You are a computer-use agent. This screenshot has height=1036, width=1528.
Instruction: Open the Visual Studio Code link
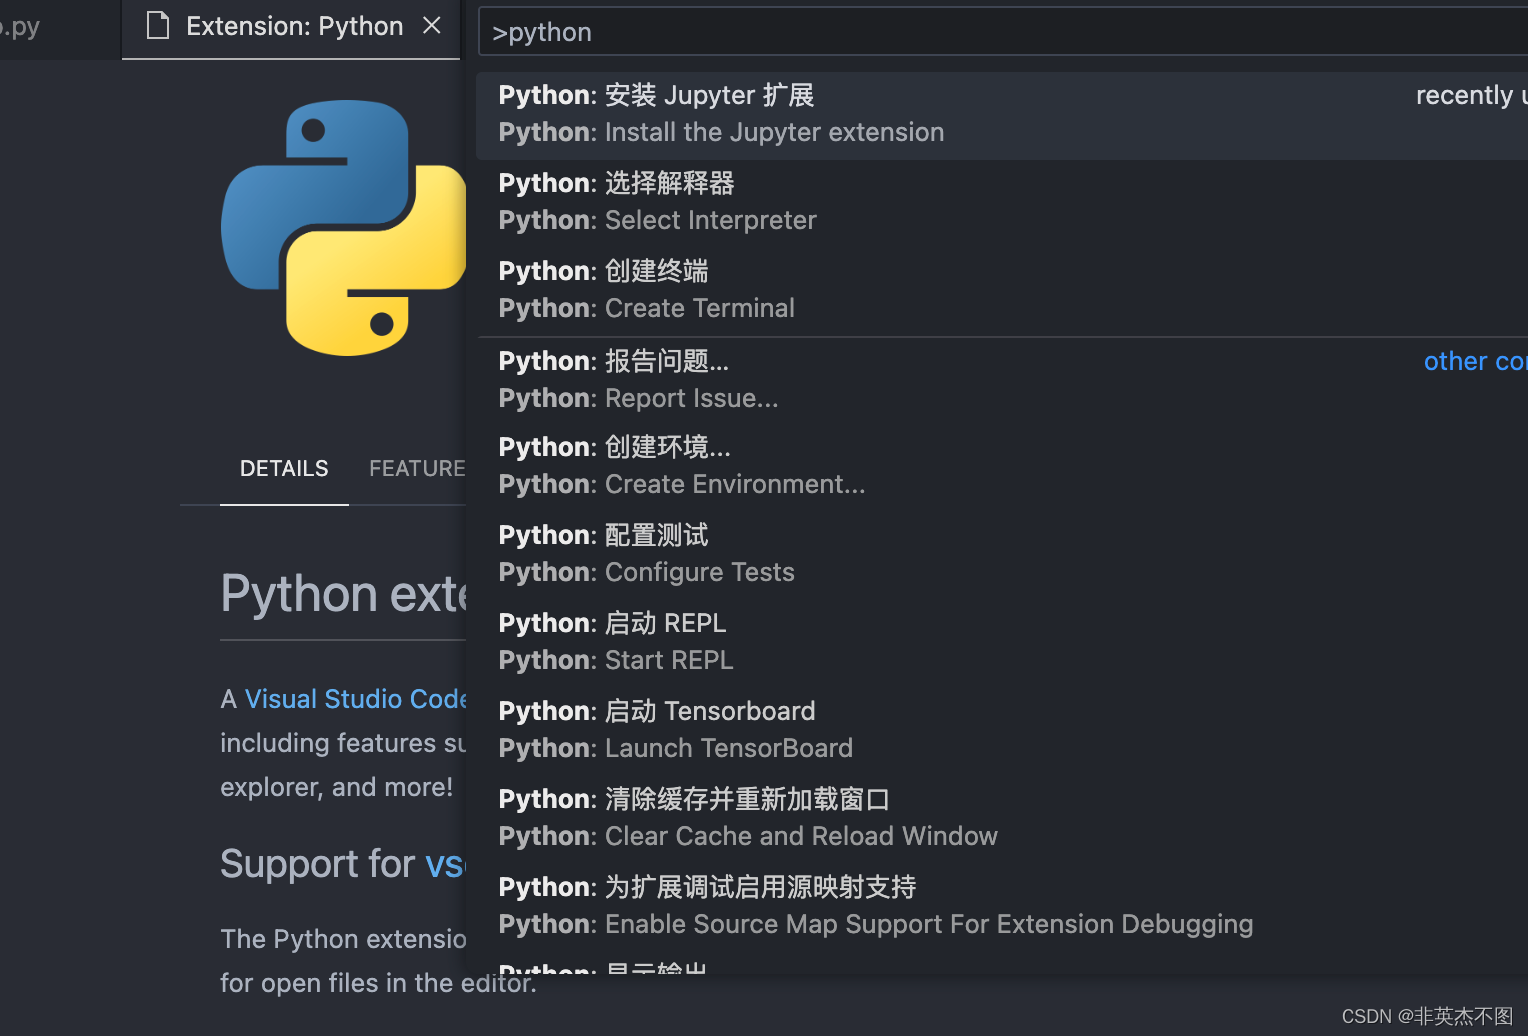(x=355, y=699)
